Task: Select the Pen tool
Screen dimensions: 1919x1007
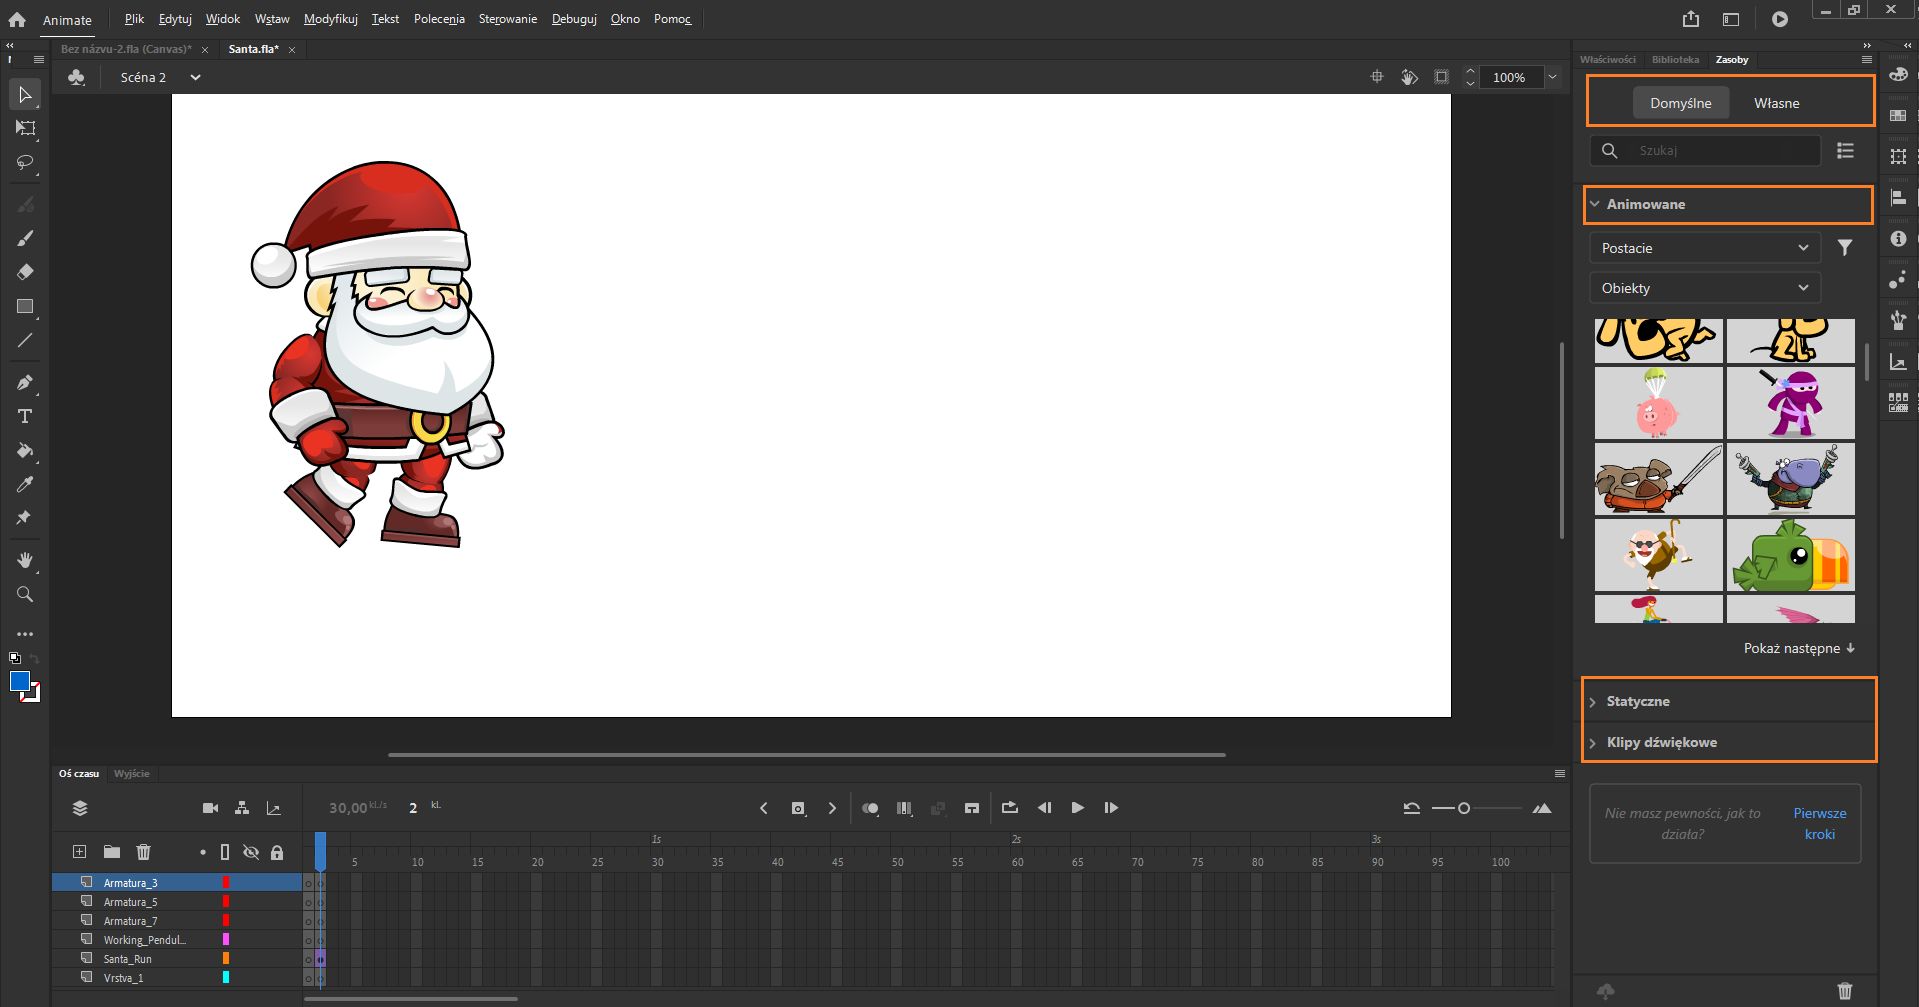Action: coord(25,382)
